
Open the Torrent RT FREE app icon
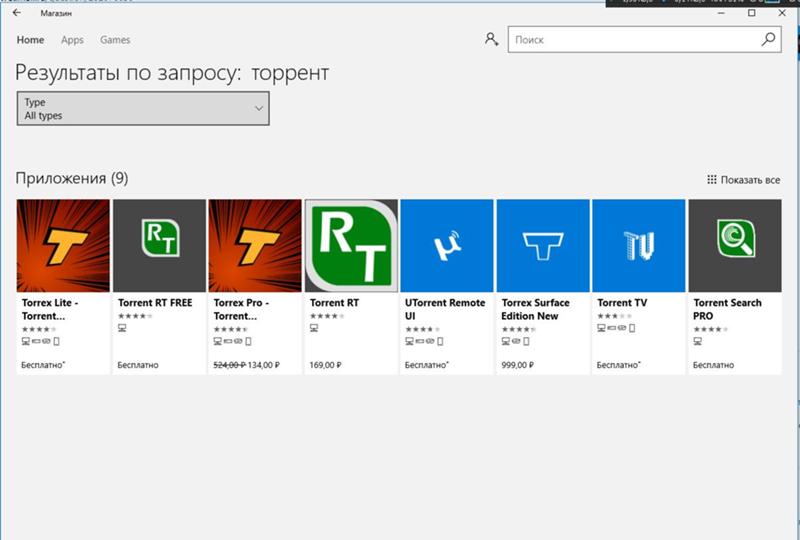[x=159, y=246]
